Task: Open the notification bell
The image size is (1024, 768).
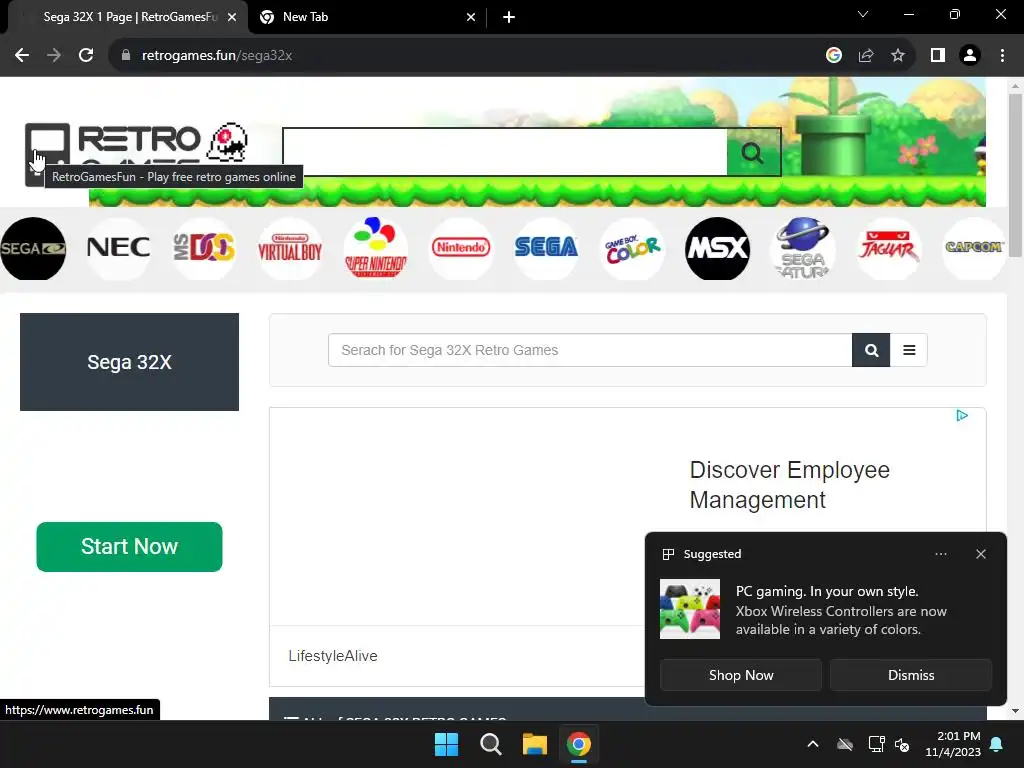Action: point(997,744)
